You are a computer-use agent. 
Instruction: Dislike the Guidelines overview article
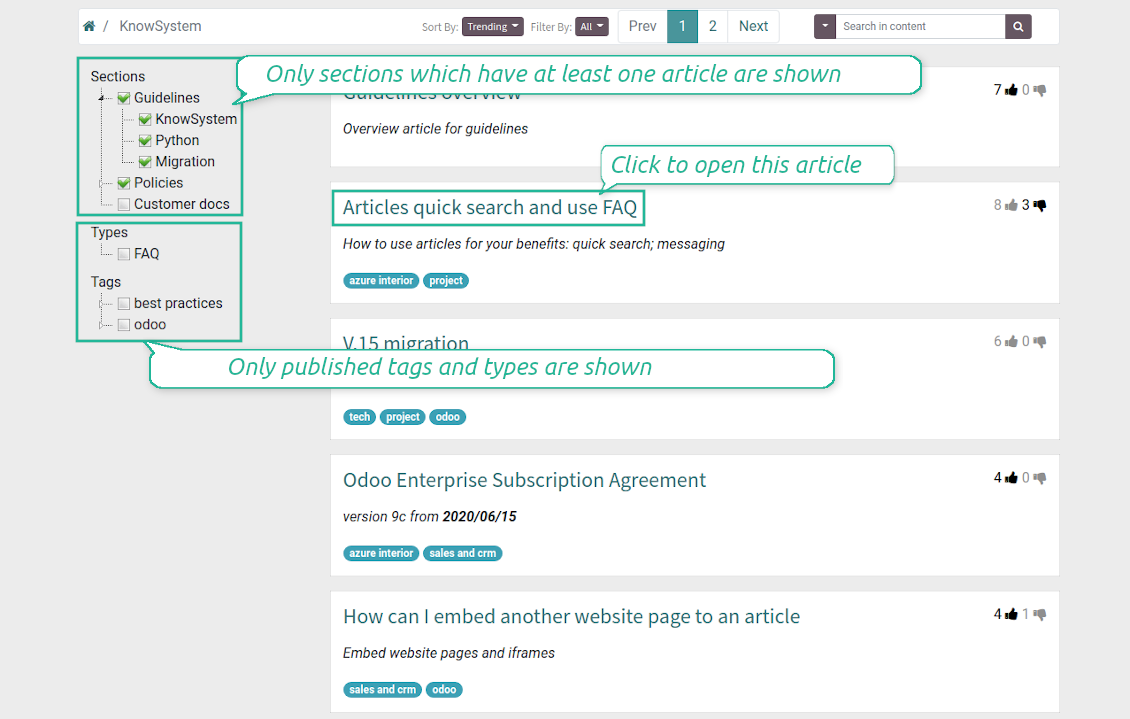click(1039, 90)
